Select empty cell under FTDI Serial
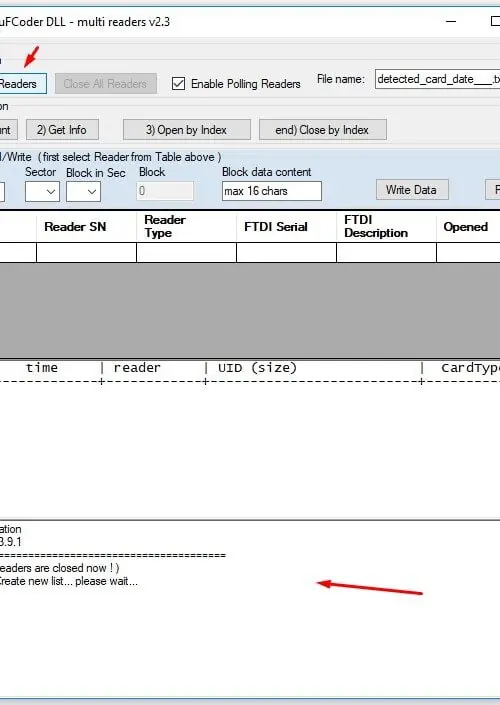 click(x=286, y=253)
